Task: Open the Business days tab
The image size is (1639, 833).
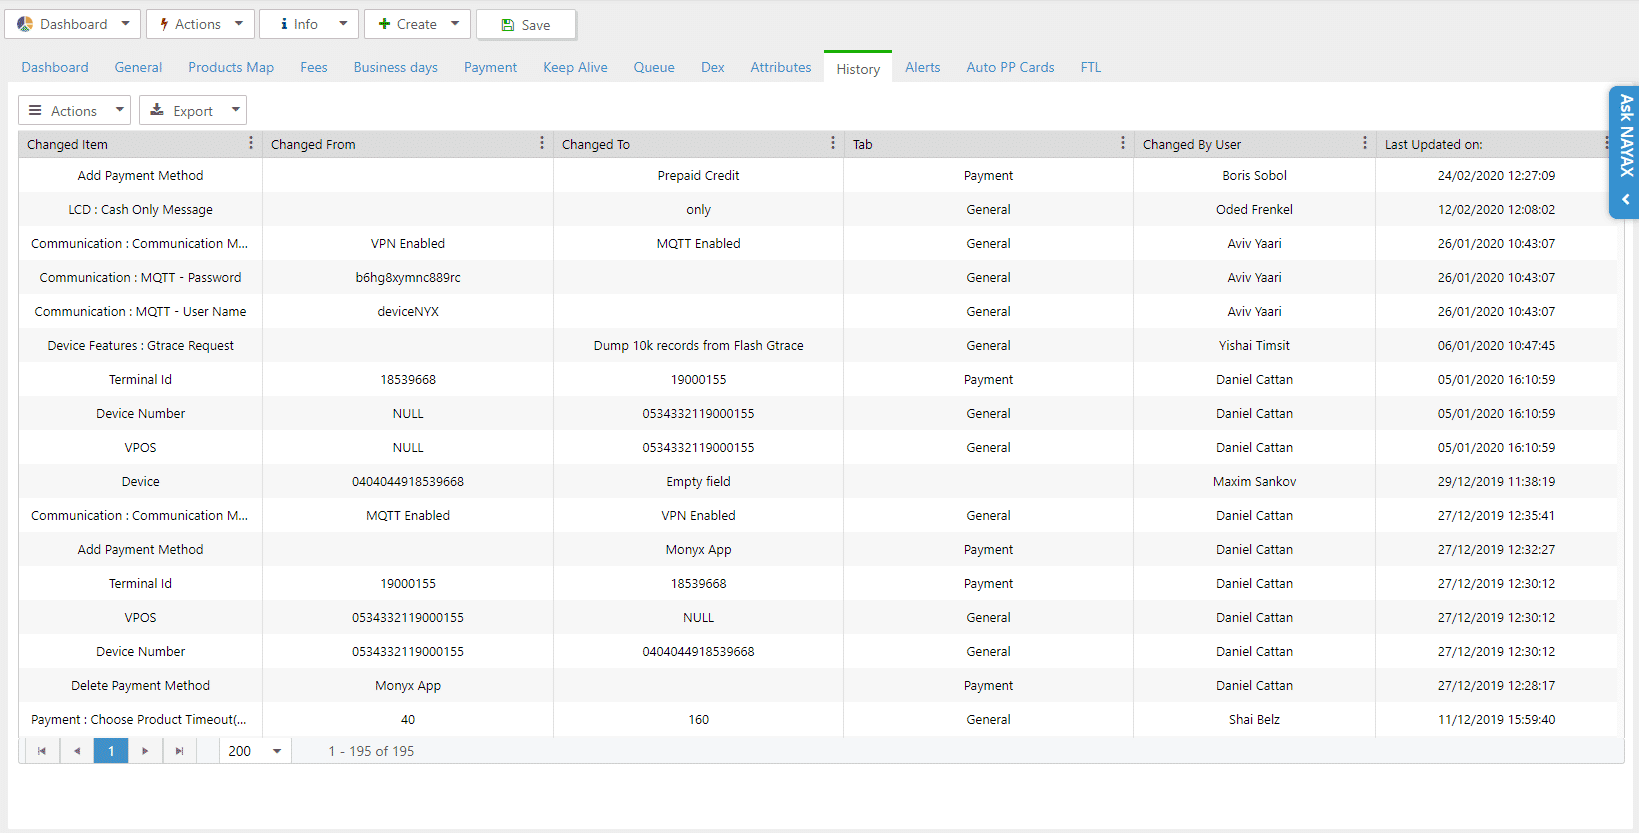Action: [396, 67]
